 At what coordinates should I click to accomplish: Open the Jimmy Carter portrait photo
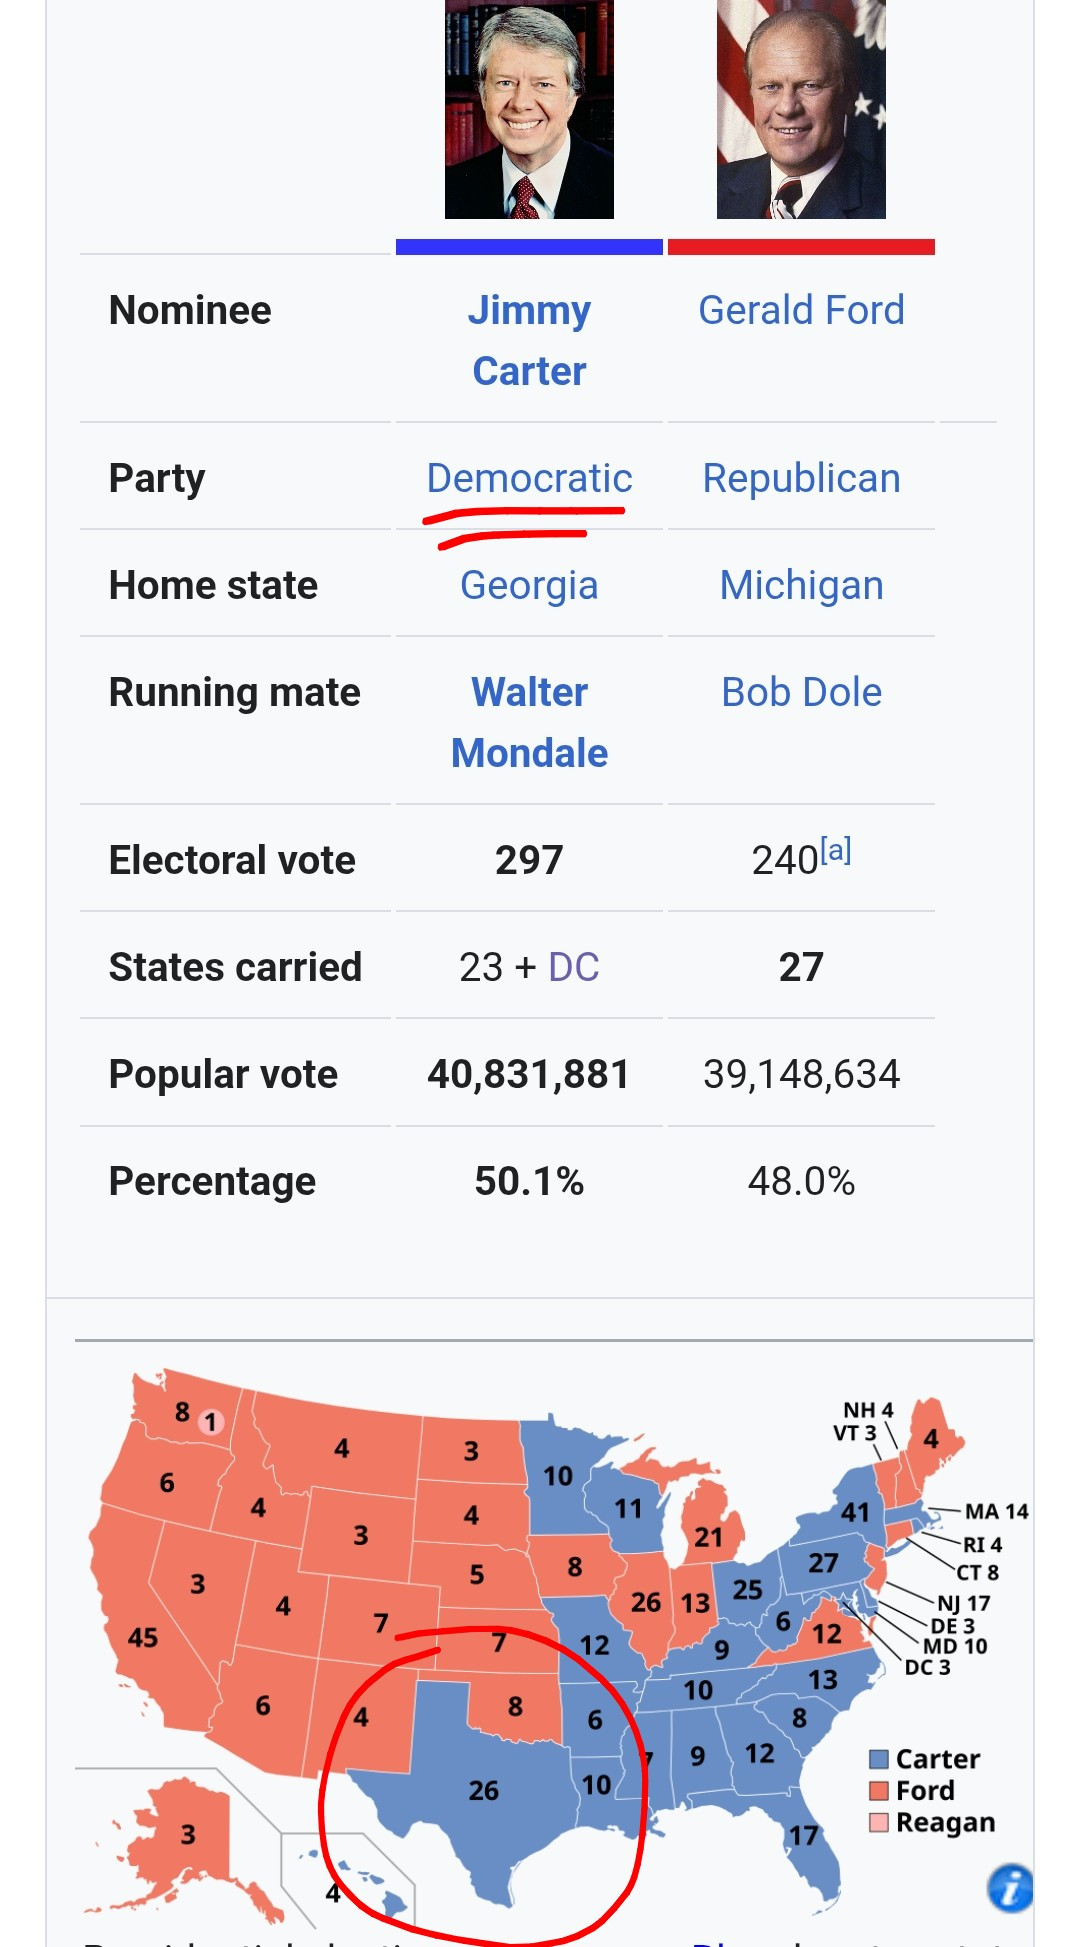(x=529, y=109)
